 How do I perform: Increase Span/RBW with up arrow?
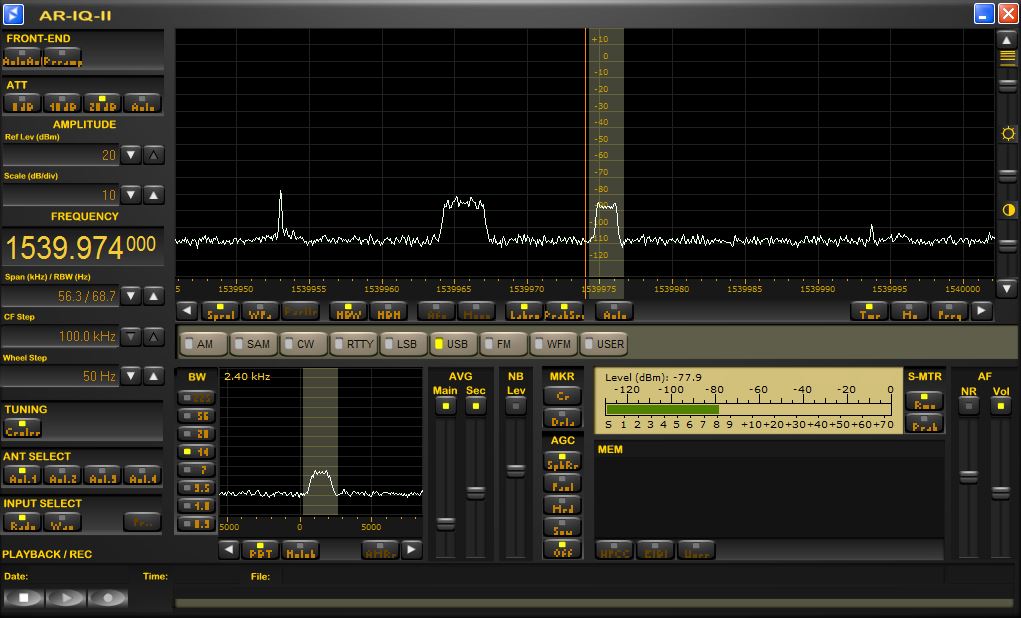[x=154, y=296]
